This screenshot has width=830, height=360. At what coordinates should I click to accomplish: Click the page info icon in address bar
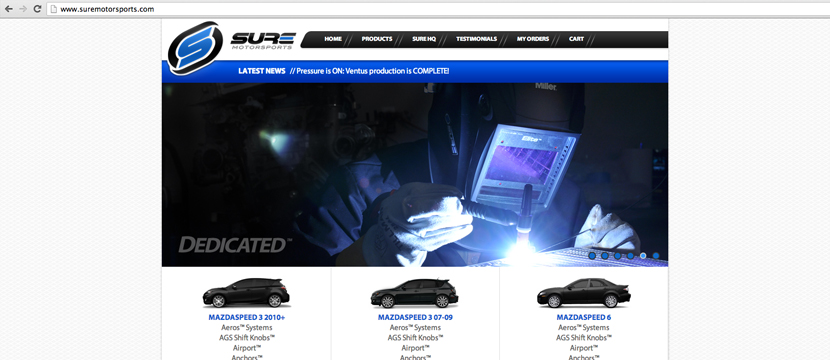pyautogui.click(x=53, y=9)
